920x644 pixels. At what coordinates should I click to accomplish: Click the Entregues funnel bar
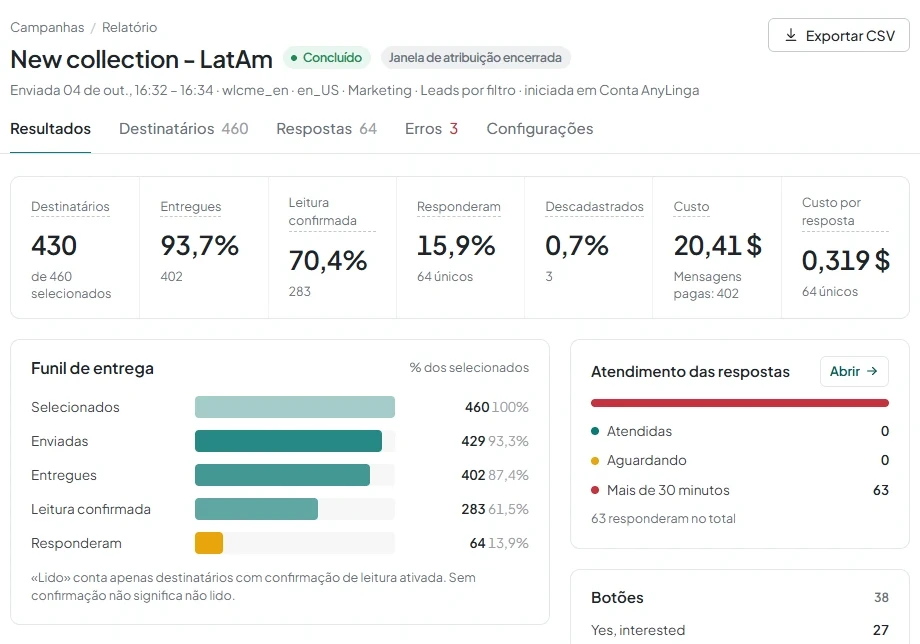click(282, 475)
